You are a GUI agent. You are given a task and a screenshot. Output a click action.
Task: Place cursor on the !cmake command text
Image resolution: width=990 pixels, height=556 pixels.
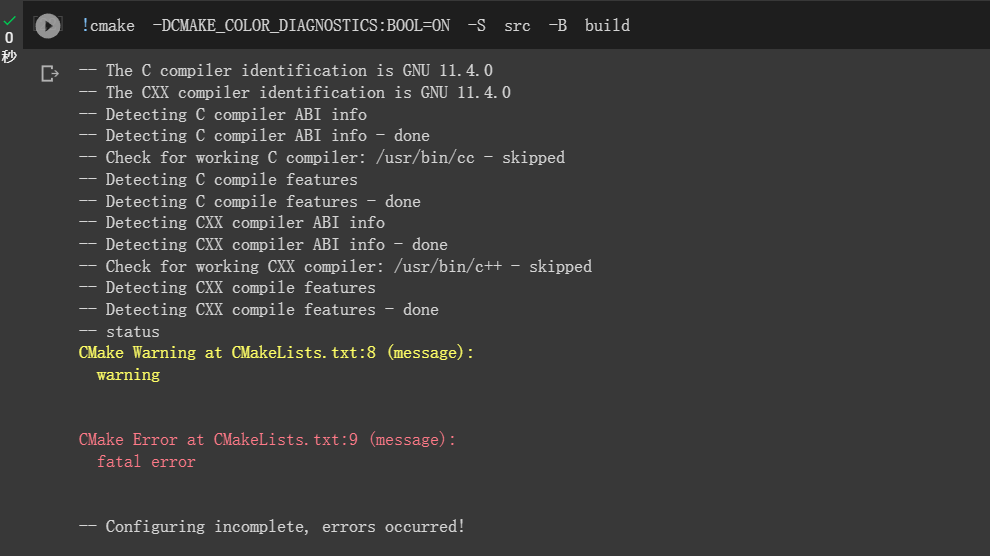[108, 26]
